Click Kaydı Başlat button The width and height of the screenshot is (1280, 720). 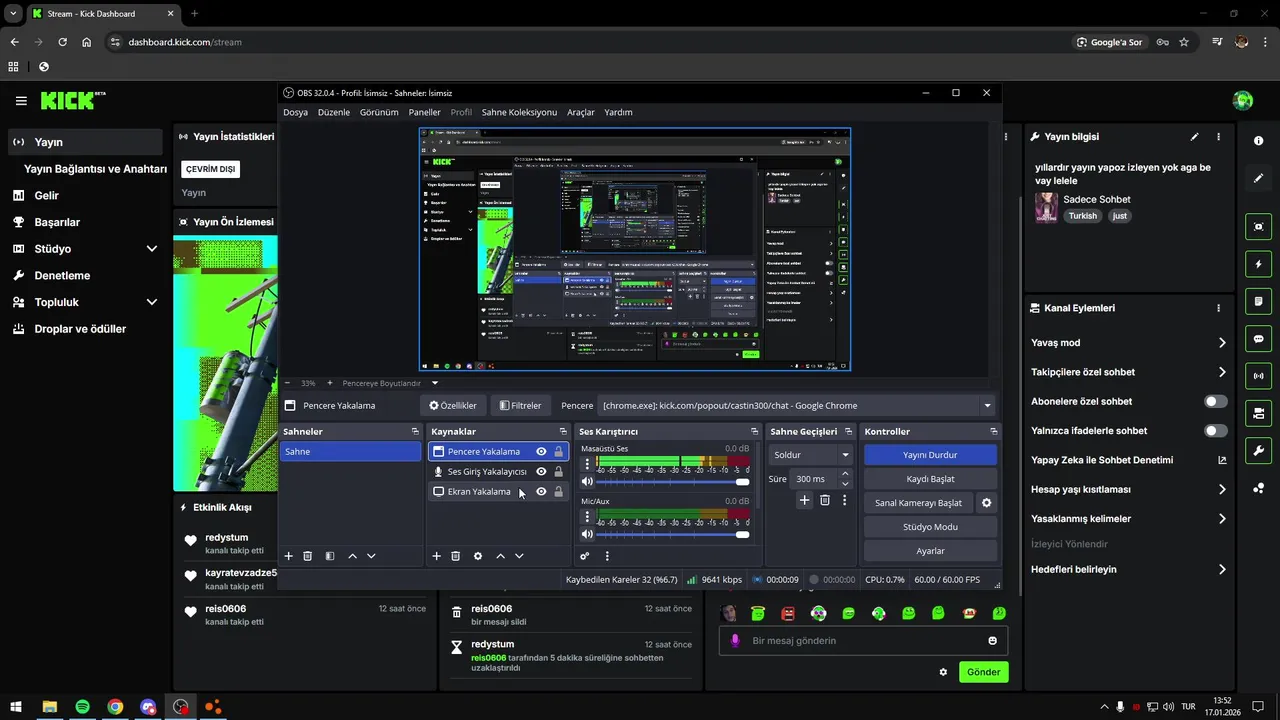pyautogui.click(x=930, y=479)
